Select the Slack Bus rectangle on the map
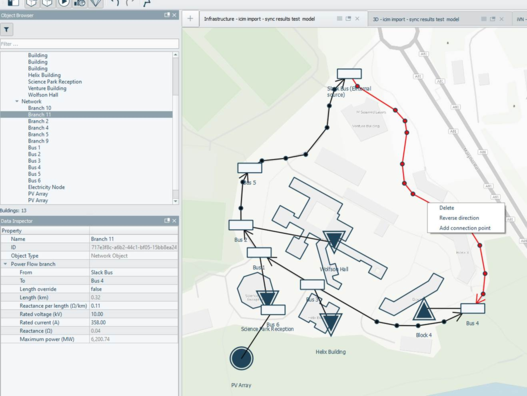This screenshot has height=396, width=527. (349, 74)
